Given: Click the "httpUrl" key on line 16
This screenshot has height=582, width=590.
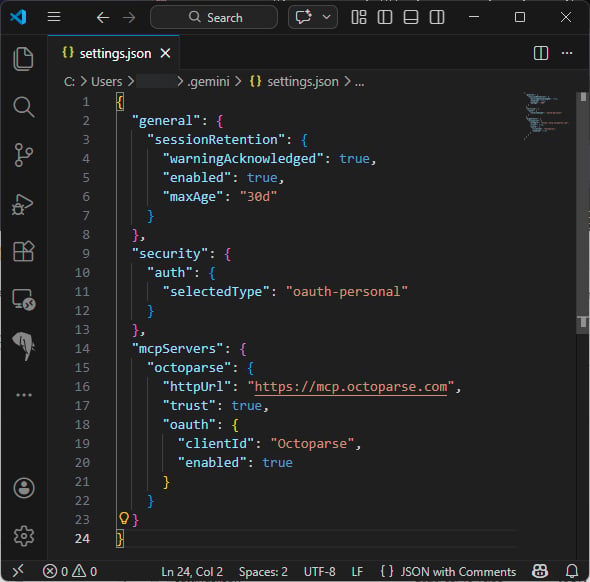Looking at the screenshot, I should click(x=196, y=387).
